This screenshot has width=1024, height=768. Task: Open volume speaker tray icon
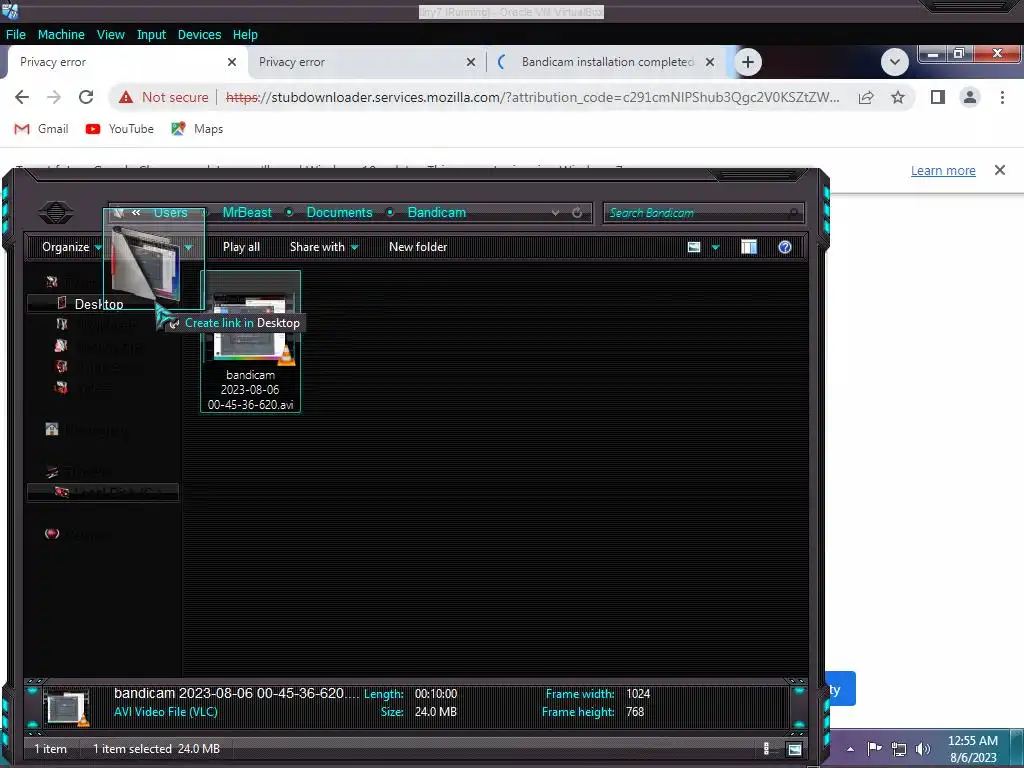click(923, 749)
